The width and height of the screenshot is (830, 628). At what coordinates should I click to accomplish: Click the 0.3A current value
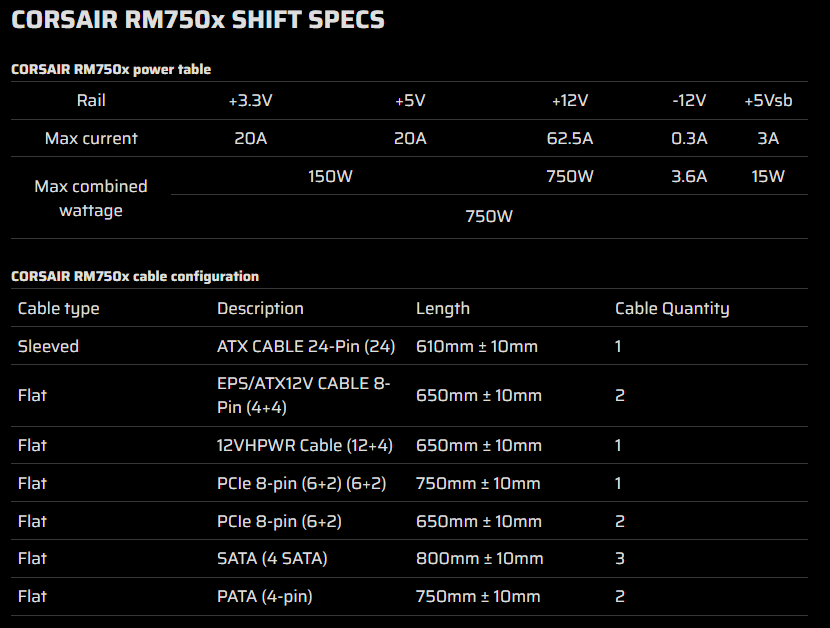pos(689,138)
